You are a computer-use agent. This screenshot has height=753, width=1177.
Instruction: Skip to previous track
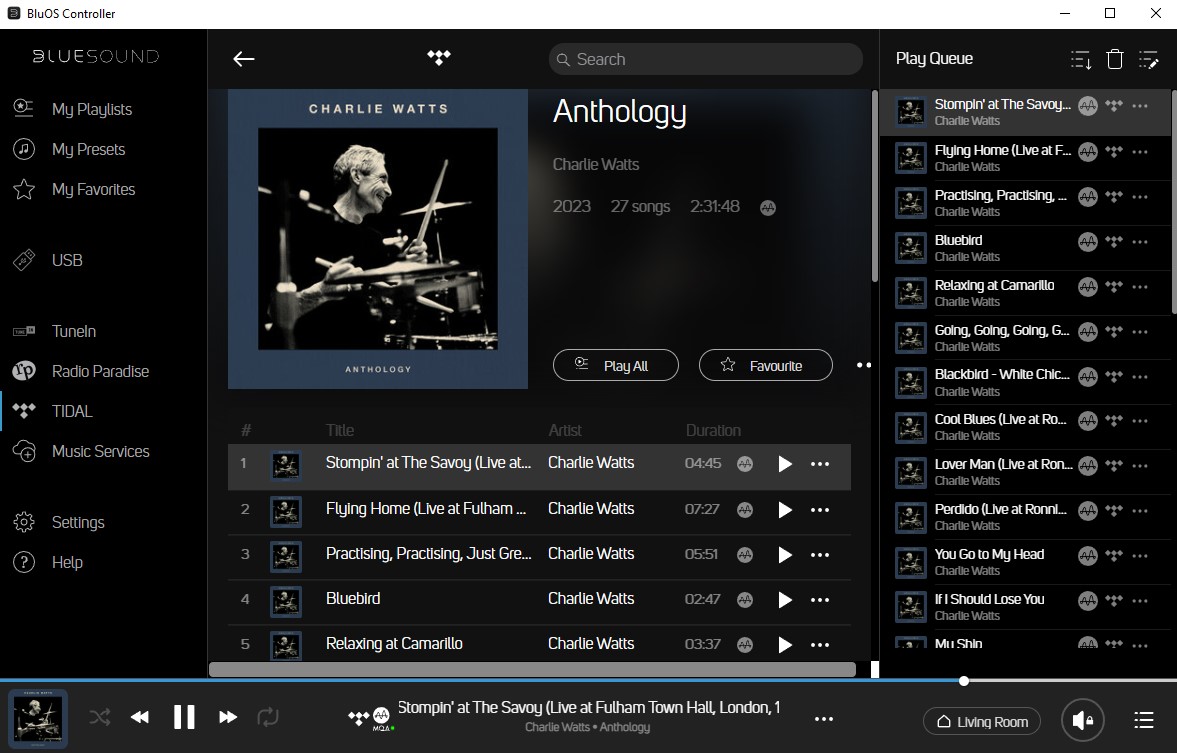point(140,717)
